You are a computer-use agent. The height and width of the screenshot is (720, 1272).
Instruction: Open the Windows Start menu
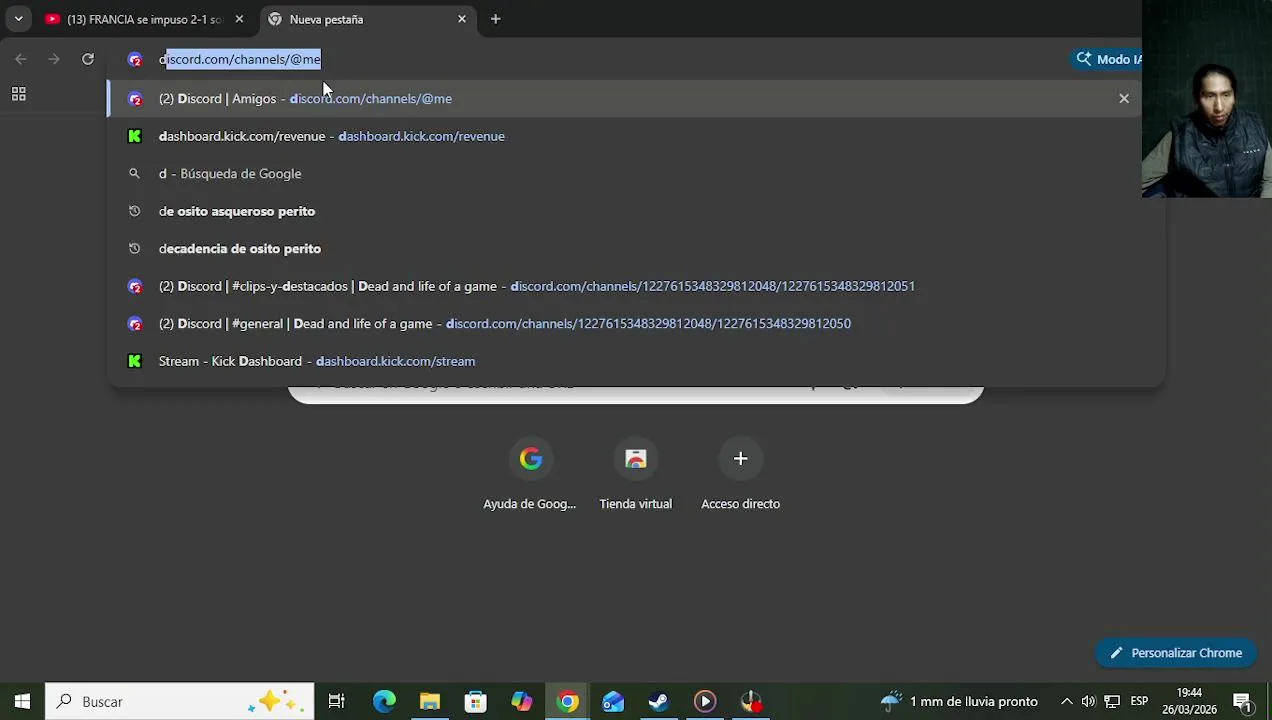(22, 702)
